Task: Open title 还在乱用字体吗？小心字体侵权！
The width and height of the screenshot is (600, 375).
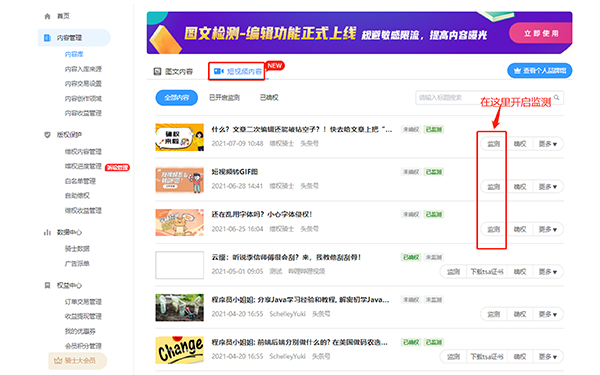Action: (x=262, y=214)
